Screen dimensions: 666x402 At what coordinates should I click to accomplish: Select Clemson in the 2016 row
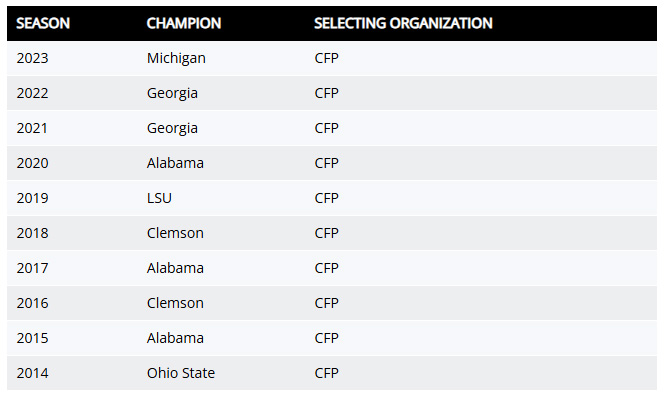point(175,303)
